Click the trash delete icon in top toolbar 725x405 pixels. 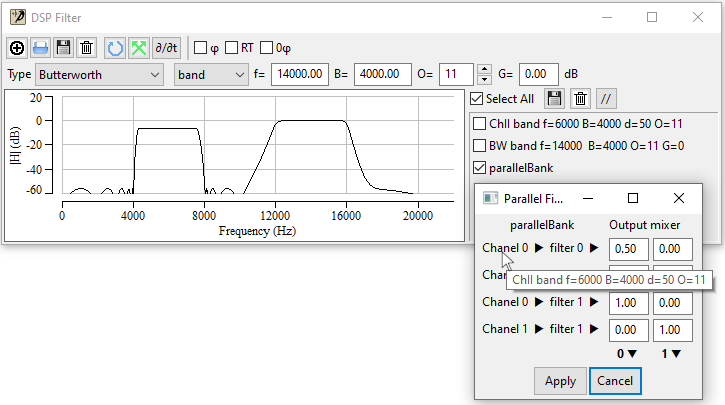click(x=86, y=47)
